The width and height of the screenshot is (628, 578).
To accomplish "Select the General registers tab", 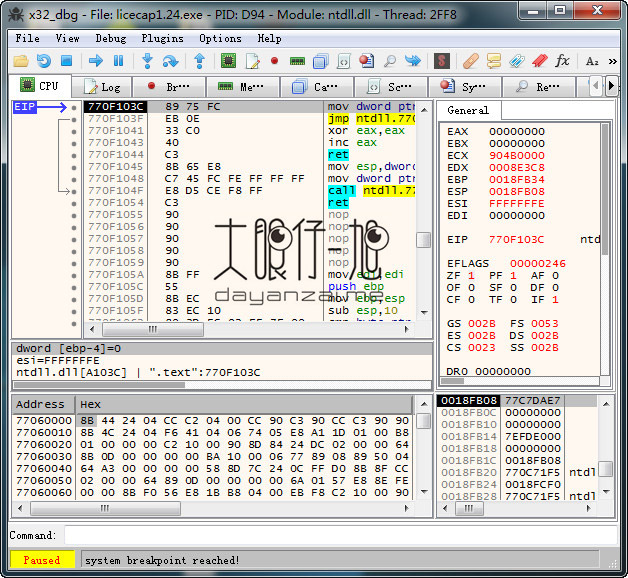I will point(468,110).
